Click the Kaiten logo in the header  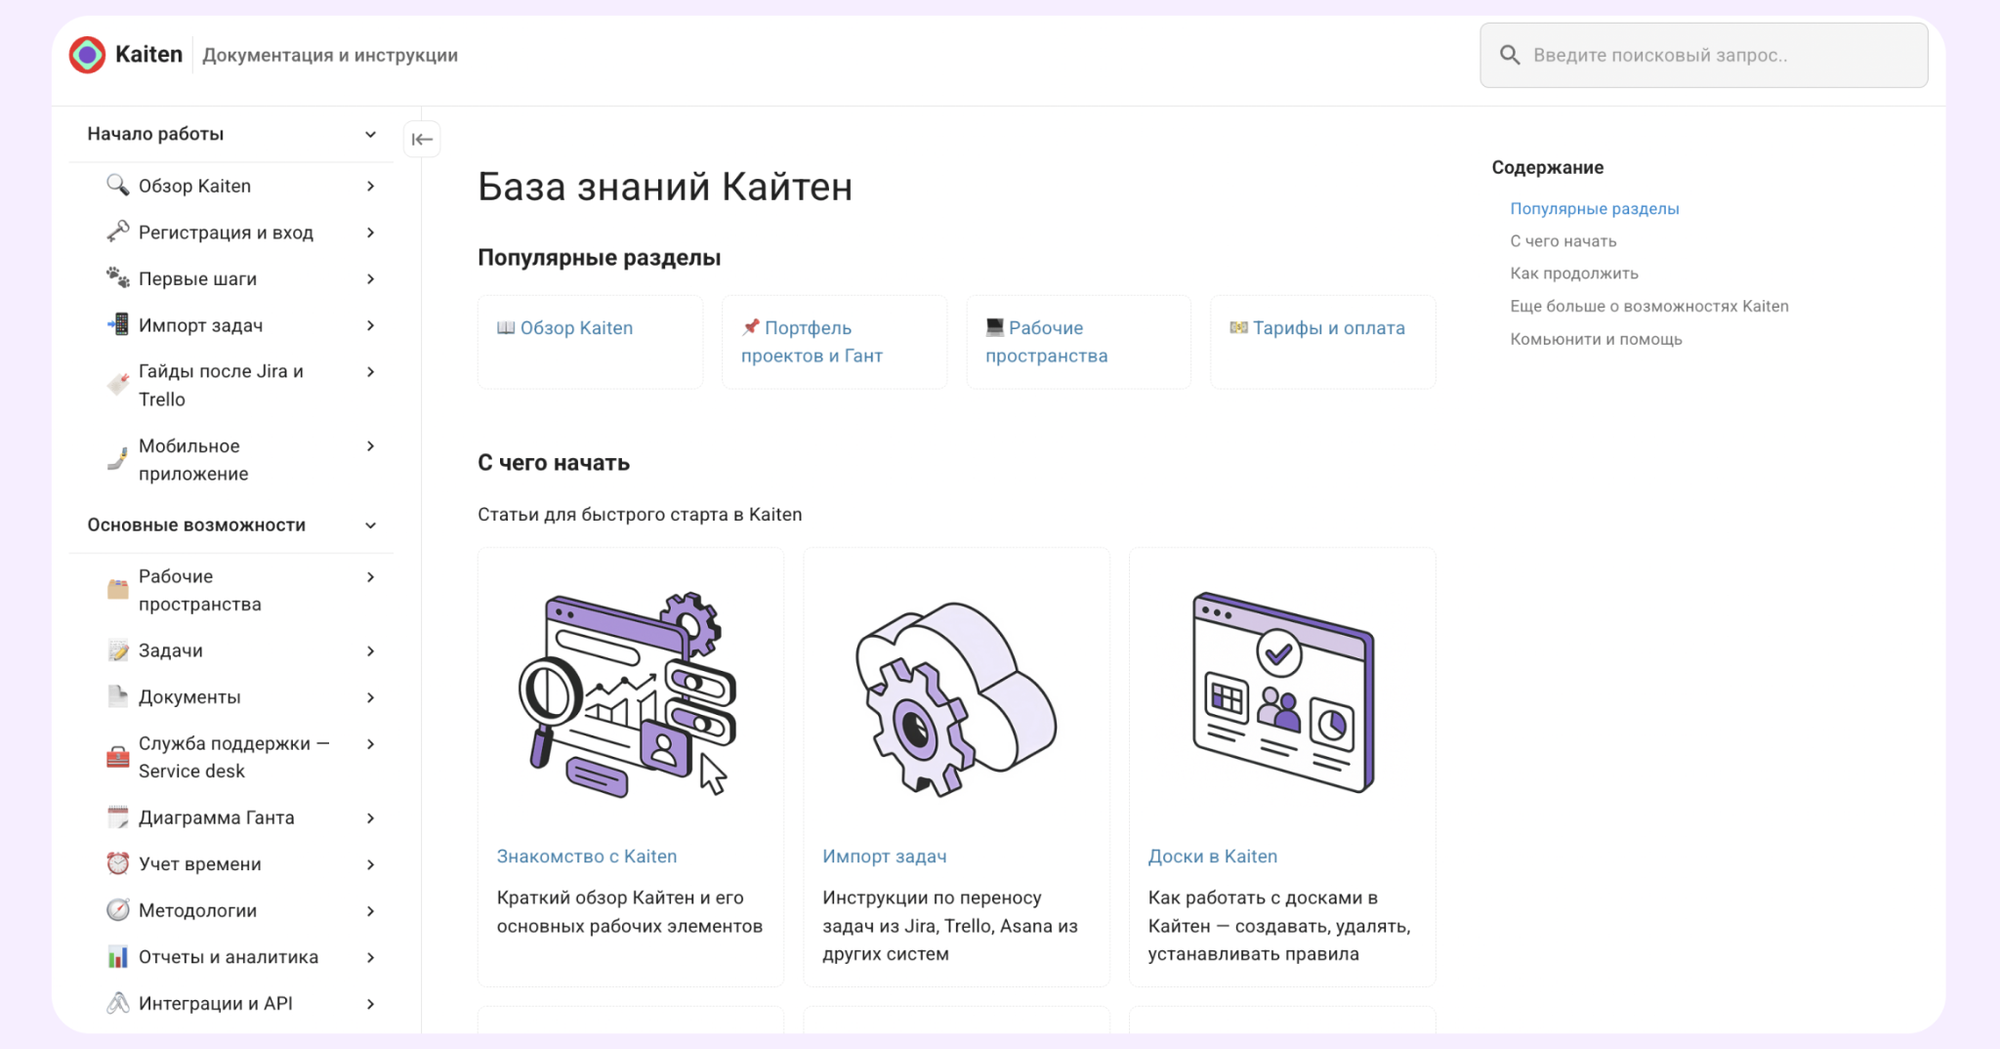(x=87, y=53)
